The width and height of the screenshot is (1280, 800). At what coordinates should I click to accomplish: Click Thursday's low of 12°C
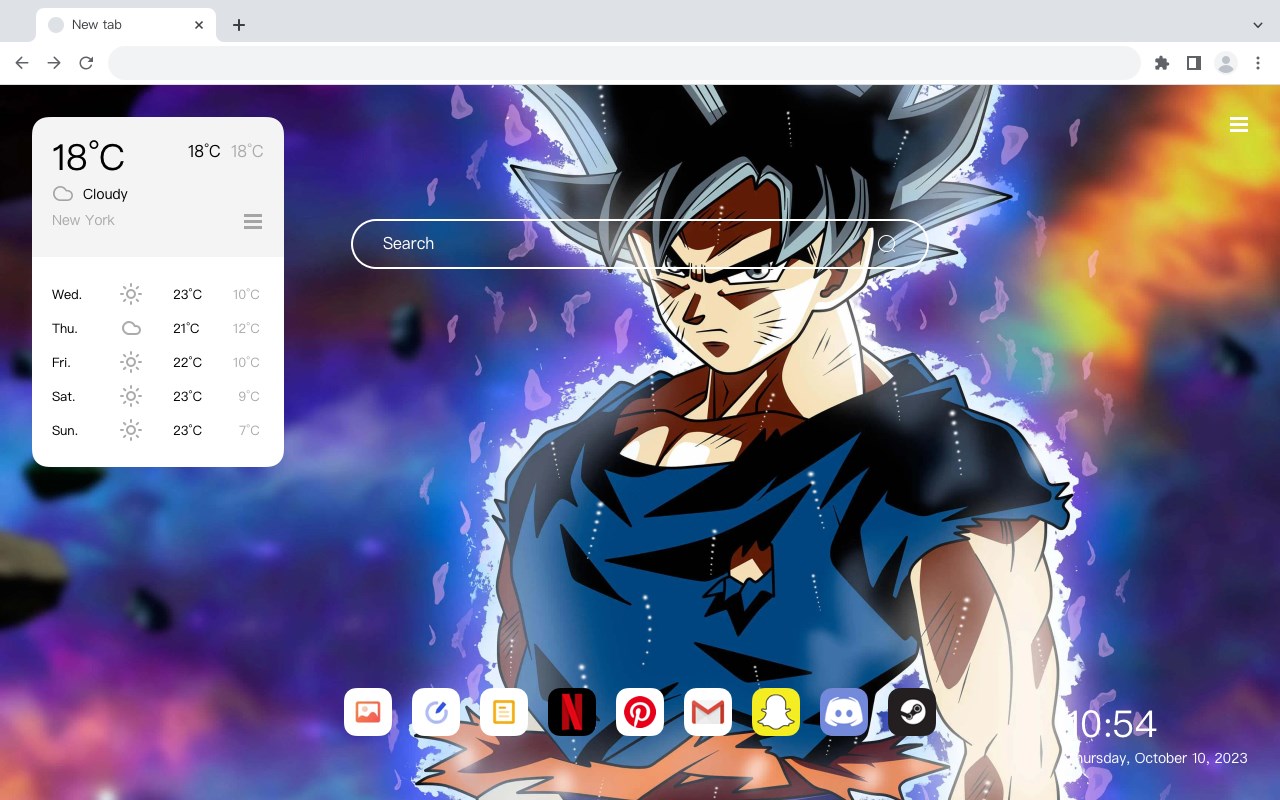pyautogui.click(x=247, y=328)
